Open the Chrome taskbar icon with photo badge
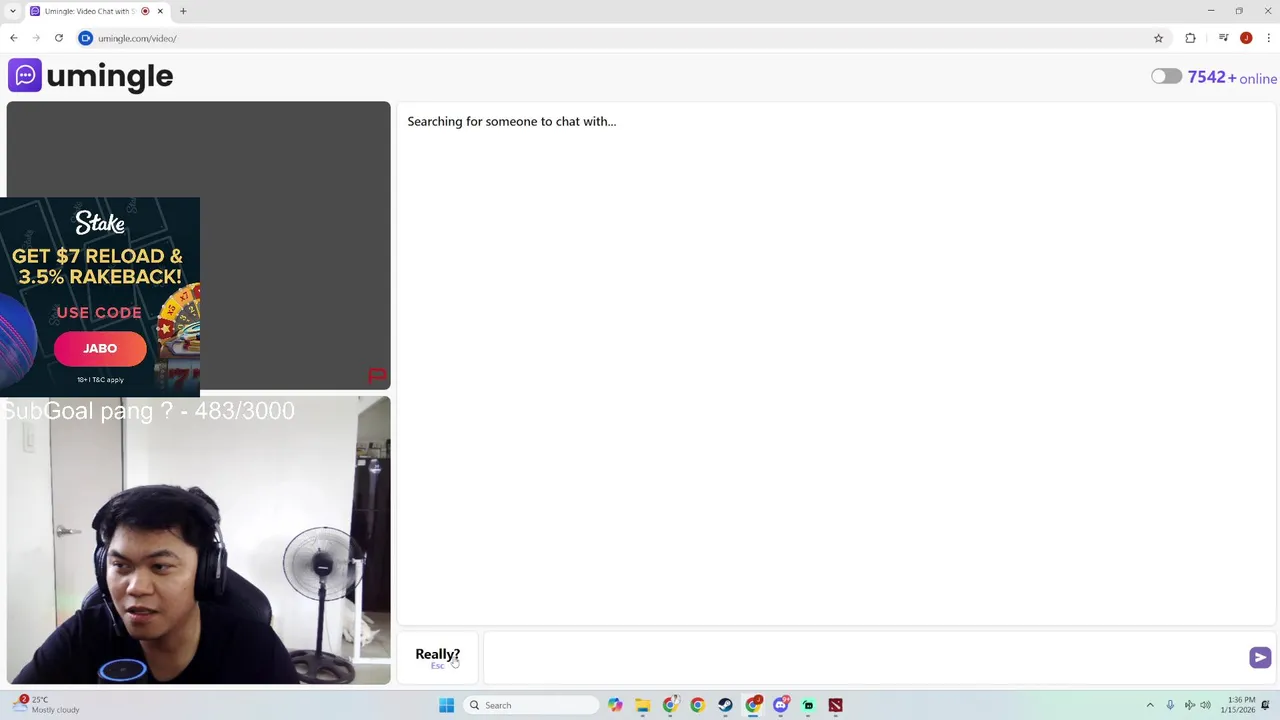The height and width of the screenshot is (720, 1280). pyautogui.click(x=670, y=705)
